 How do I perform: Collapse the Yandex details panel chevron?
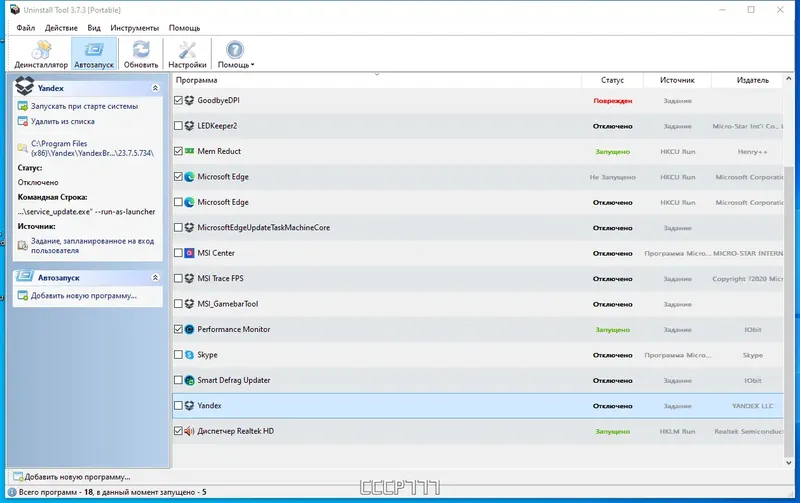[x=155, y=88]
